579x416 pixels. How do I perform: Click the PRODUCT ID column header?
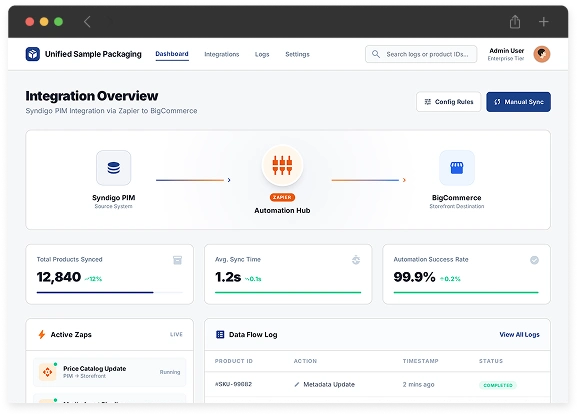pyautogui.click(x=234, y=361)
